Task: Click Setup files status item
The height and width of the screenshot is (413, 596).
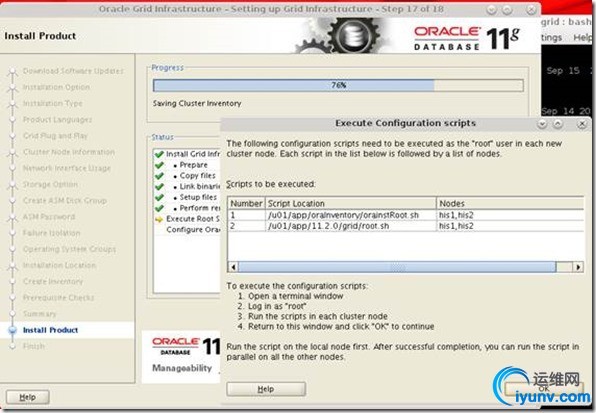Action: pyautogui.click(x=198, y=197)
